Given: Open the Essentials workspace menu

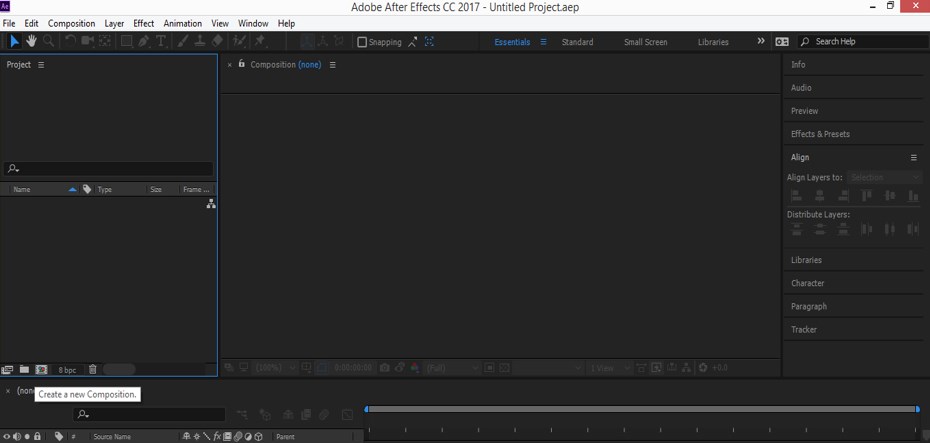Looking at the screenshot, I should click(543, 42).
